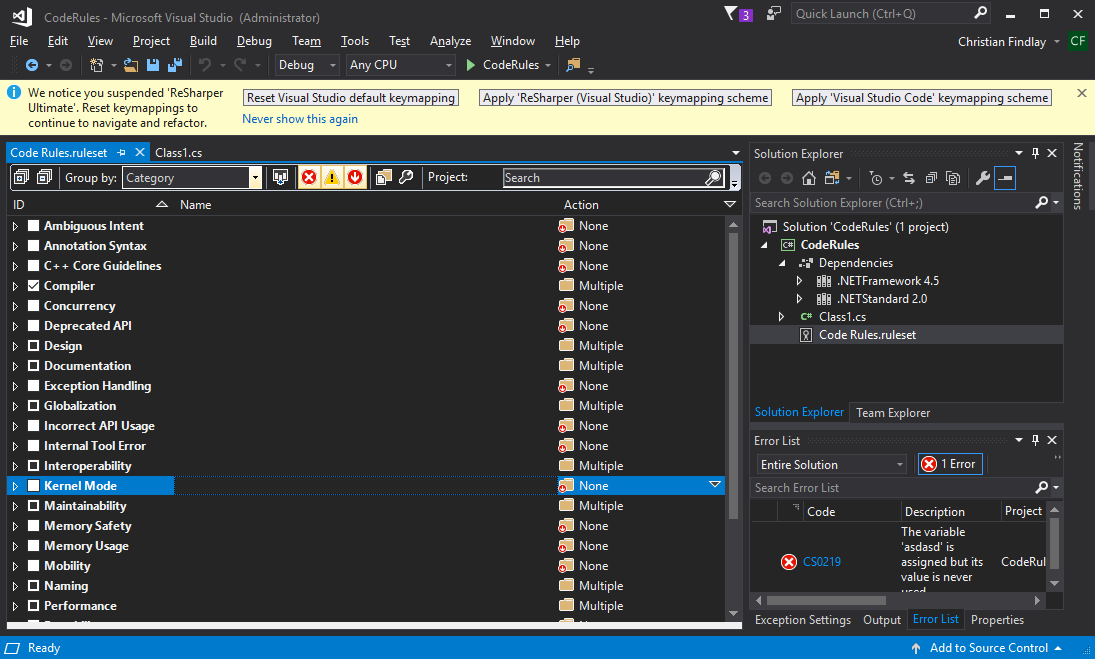Click the navigate backward arrow icon
This screenshot has width=1095, height=659.
pyautogui.click(x=31, y=65)
